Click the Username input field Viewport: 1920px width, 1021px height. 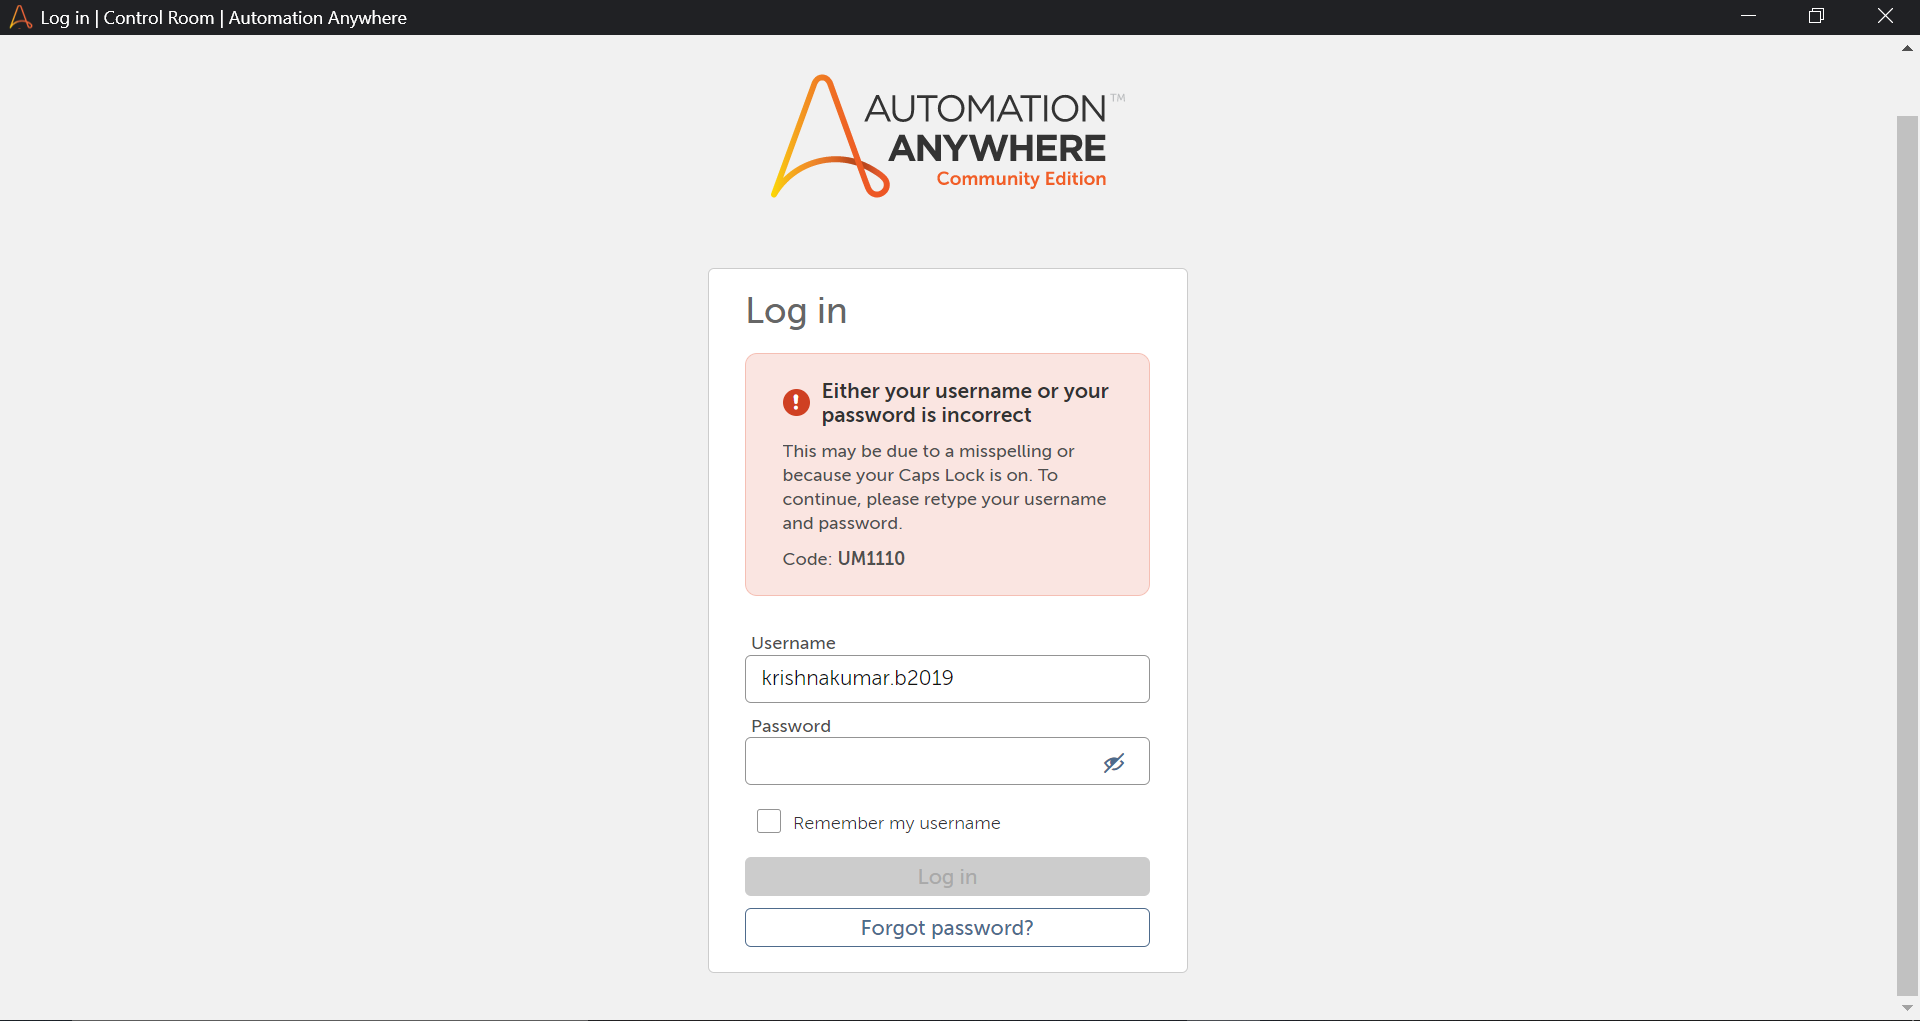tap(947, 679)
